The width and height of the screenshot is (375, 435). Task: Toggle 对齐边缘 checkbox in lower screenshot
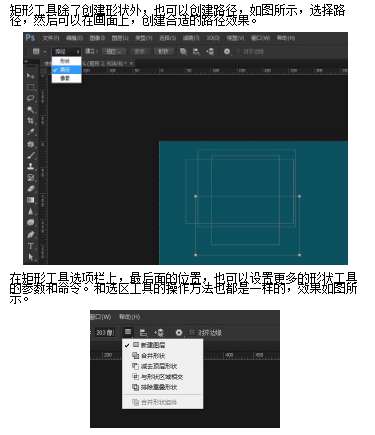[x=192, y=332]
